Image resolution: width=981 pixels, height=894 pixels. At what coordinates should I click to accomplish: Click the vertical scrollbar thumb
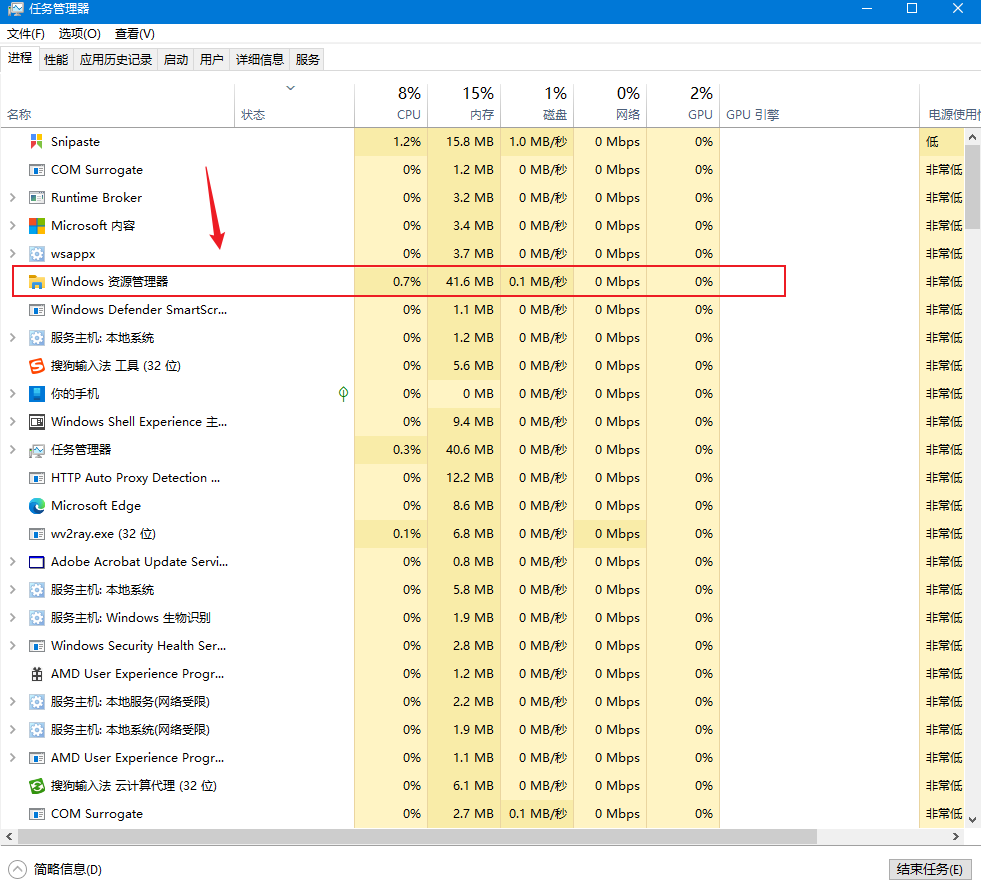point(972,187)
